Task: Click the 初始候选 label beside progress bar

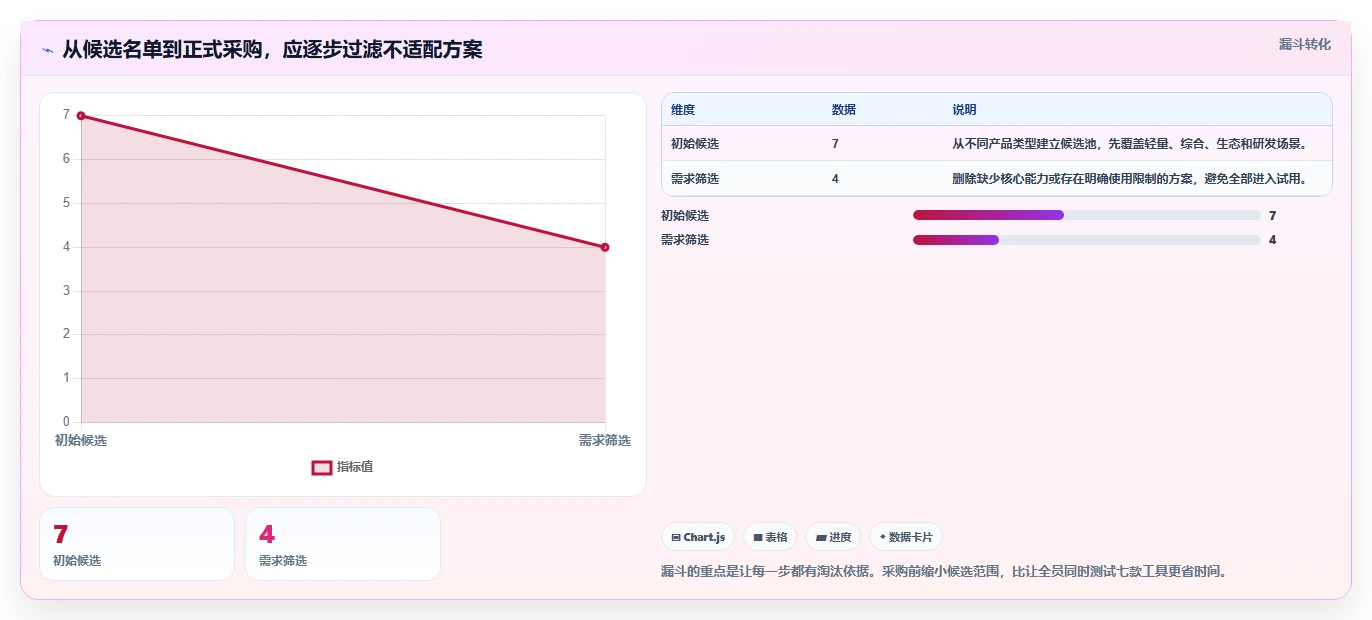Action: (x=685, y=215)
